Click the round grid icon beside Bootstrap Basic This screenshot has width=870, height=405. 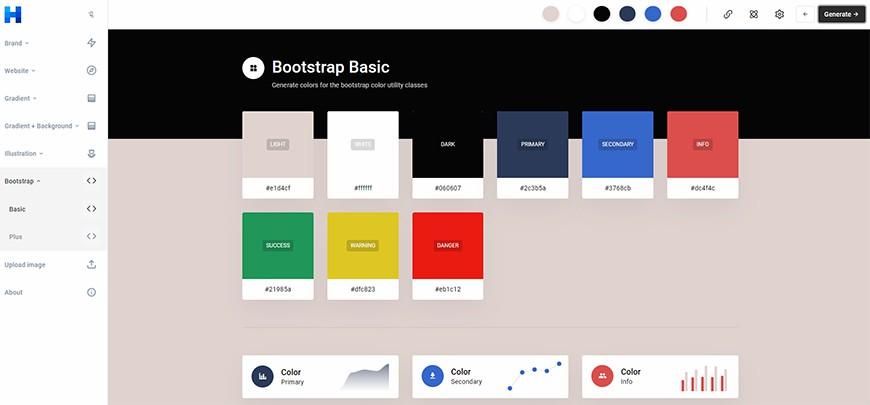click(x=253, y=68)
